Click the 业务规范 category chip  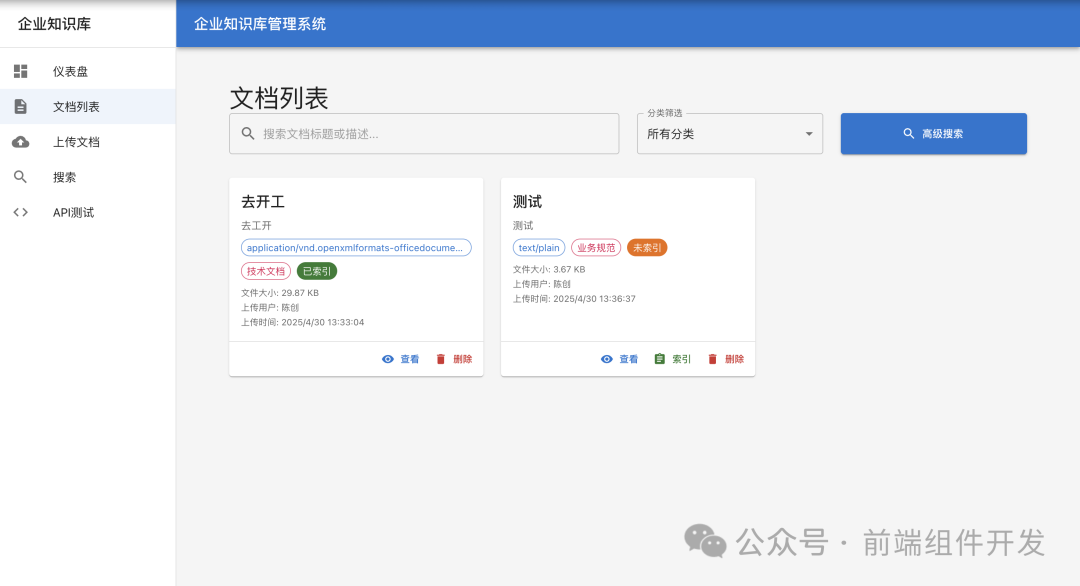pyautogui.click(x=596, y=248)
